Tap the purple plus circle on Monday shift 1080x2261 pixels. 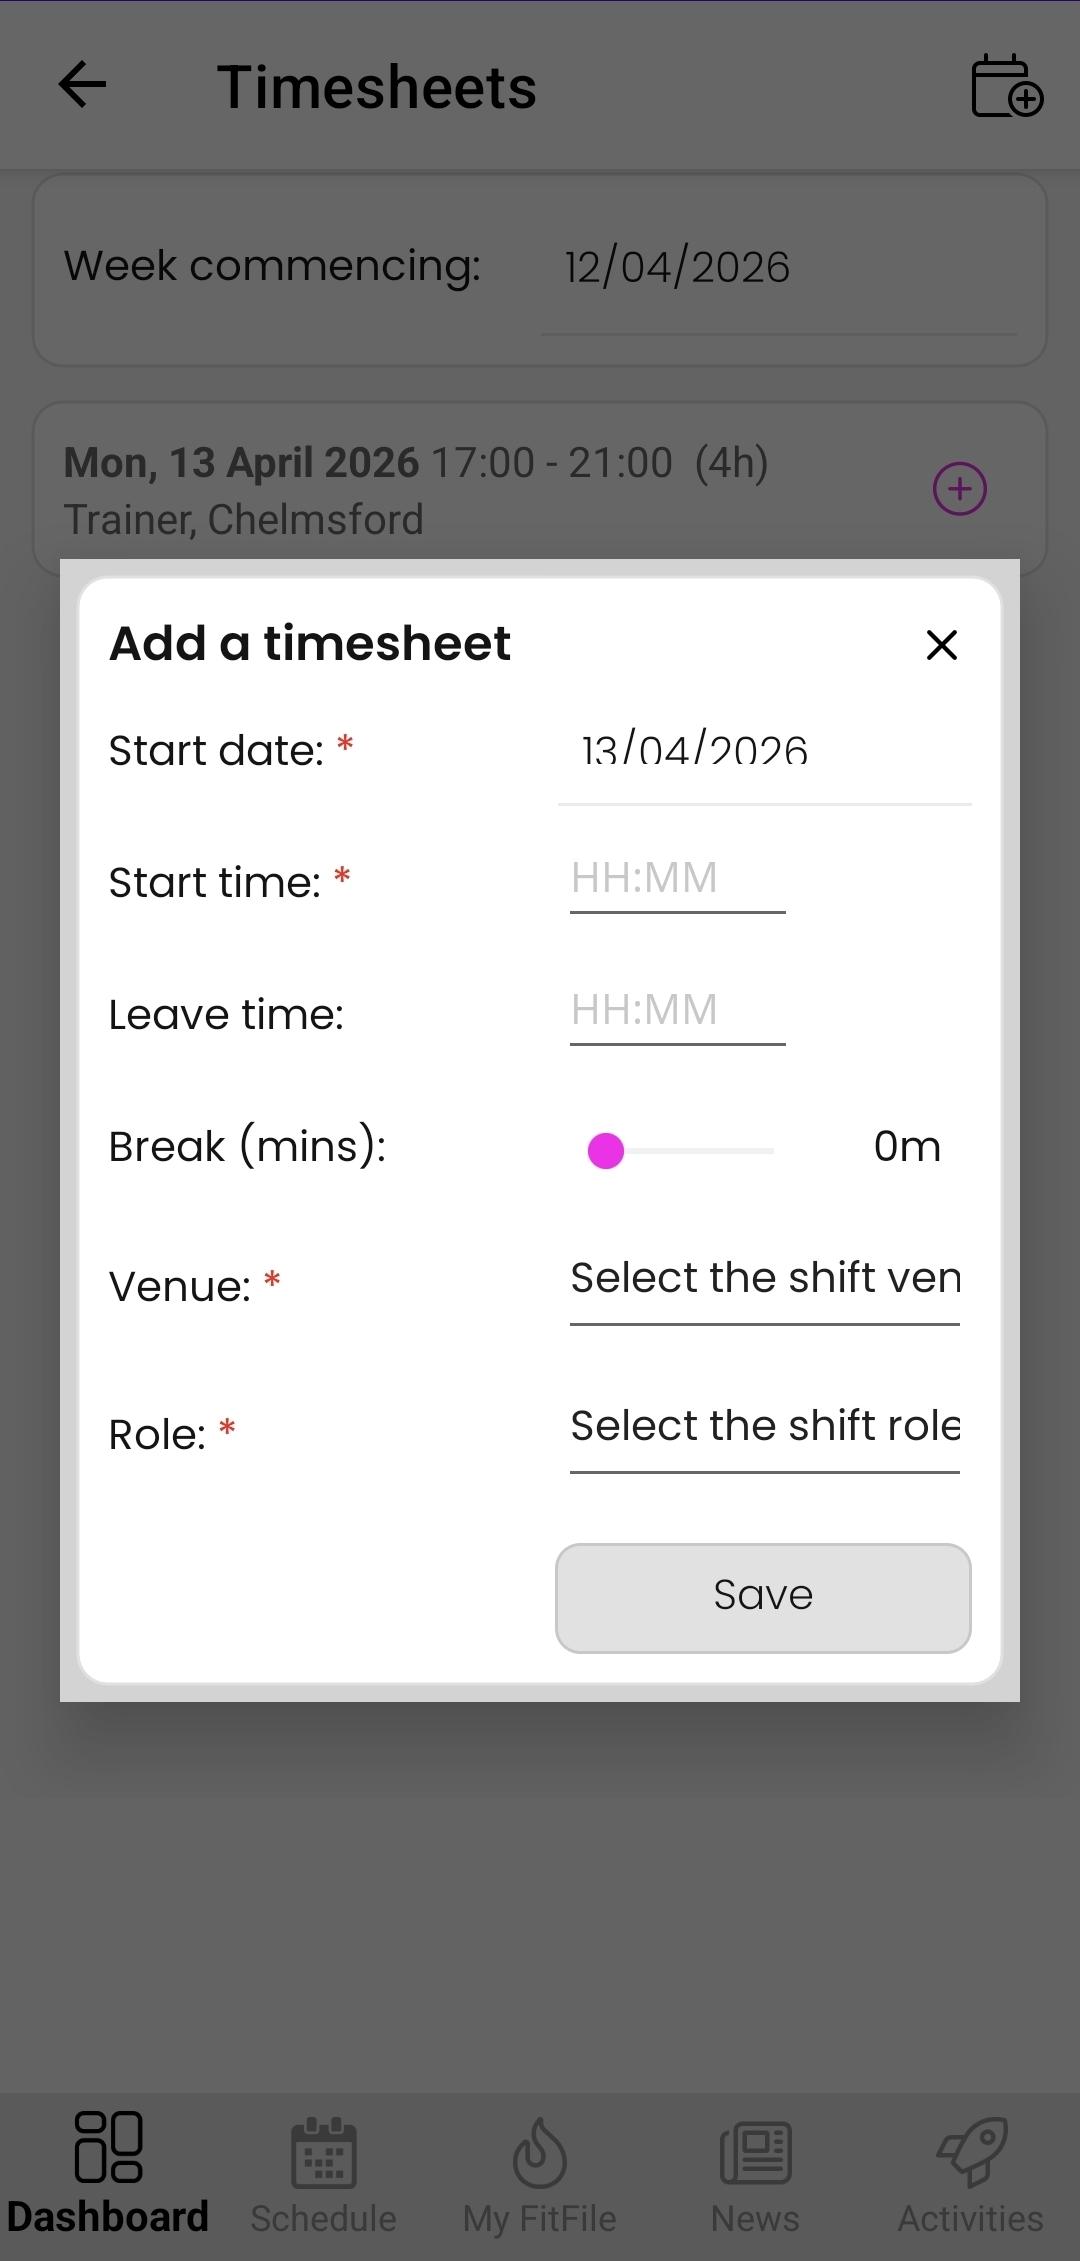coord(959,489)
